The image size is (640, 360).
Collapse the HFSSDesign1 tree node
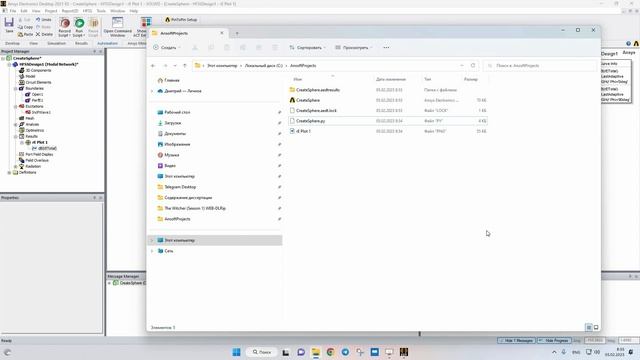[x=9, y=64]
